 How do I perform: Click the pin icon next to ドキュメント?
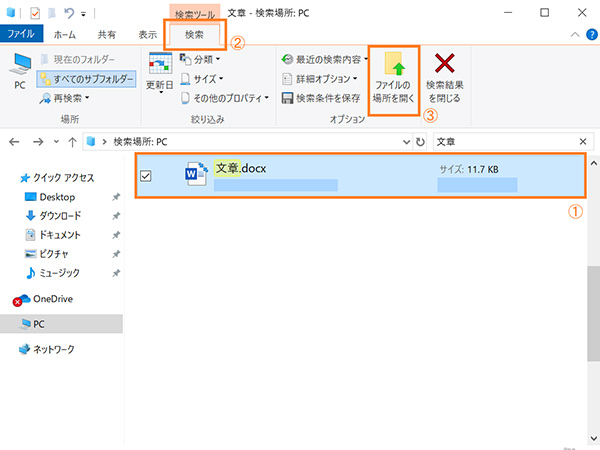point(116,235)
